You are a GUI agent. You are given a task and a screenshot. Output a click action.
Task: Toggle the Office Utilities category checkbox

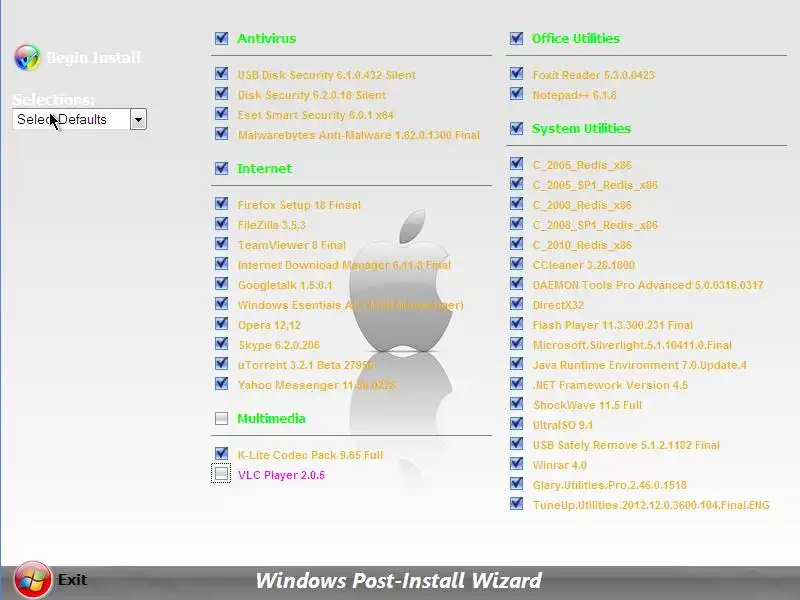click(x=516, y=38)
